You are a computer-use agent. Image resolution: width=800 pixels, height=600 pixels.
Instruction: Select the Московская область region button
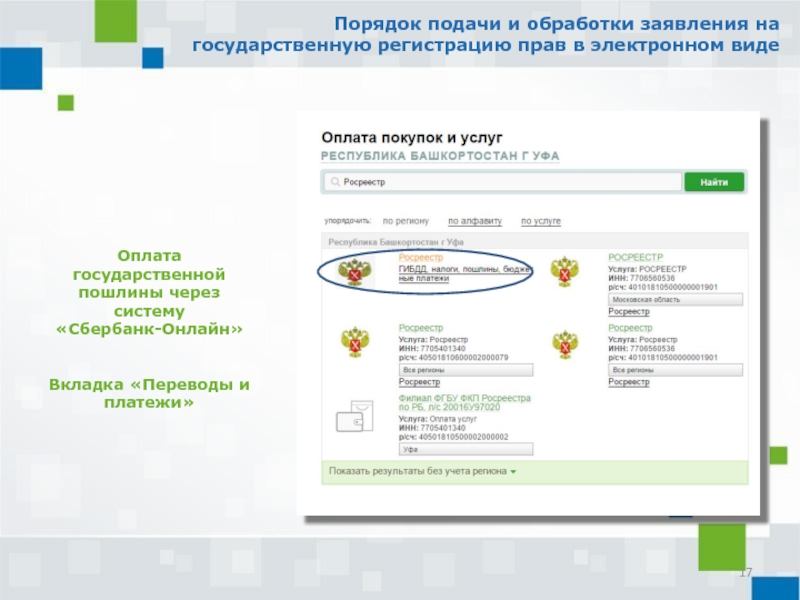pos(675,299)
